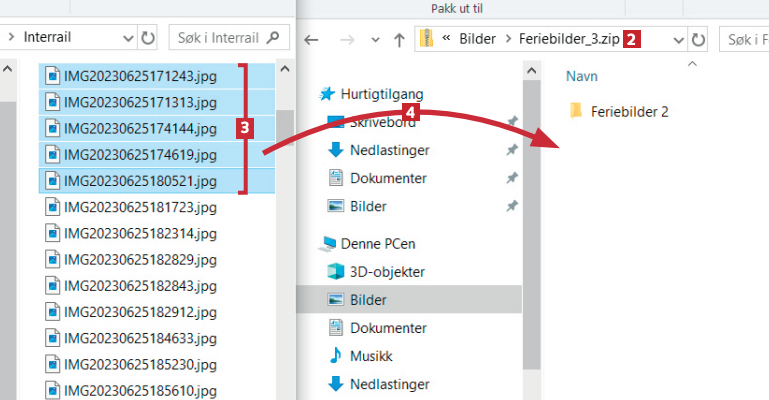Sort by the Navn column header
769x400 pixels.
point(582,76)
